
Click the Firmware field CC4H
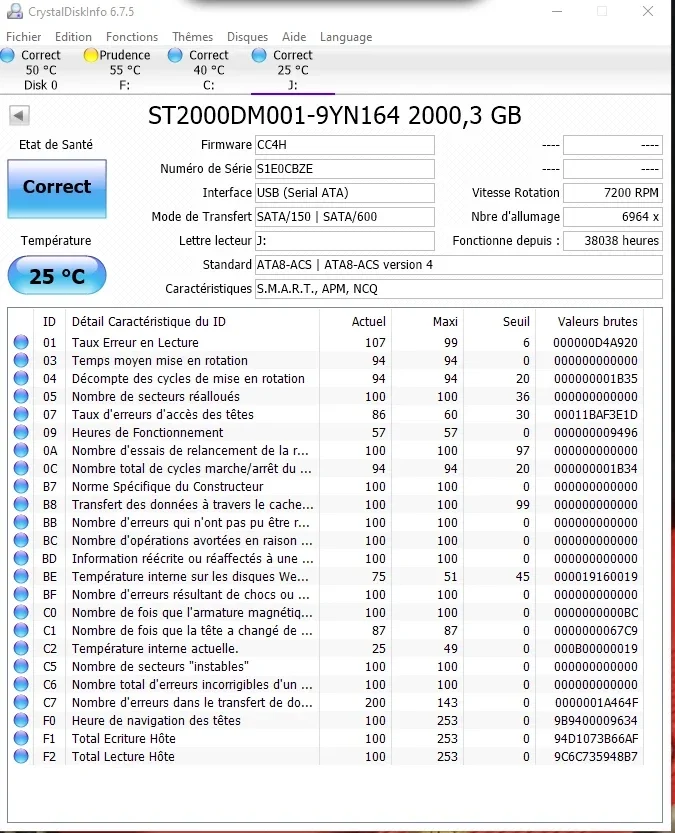[345, 145]
